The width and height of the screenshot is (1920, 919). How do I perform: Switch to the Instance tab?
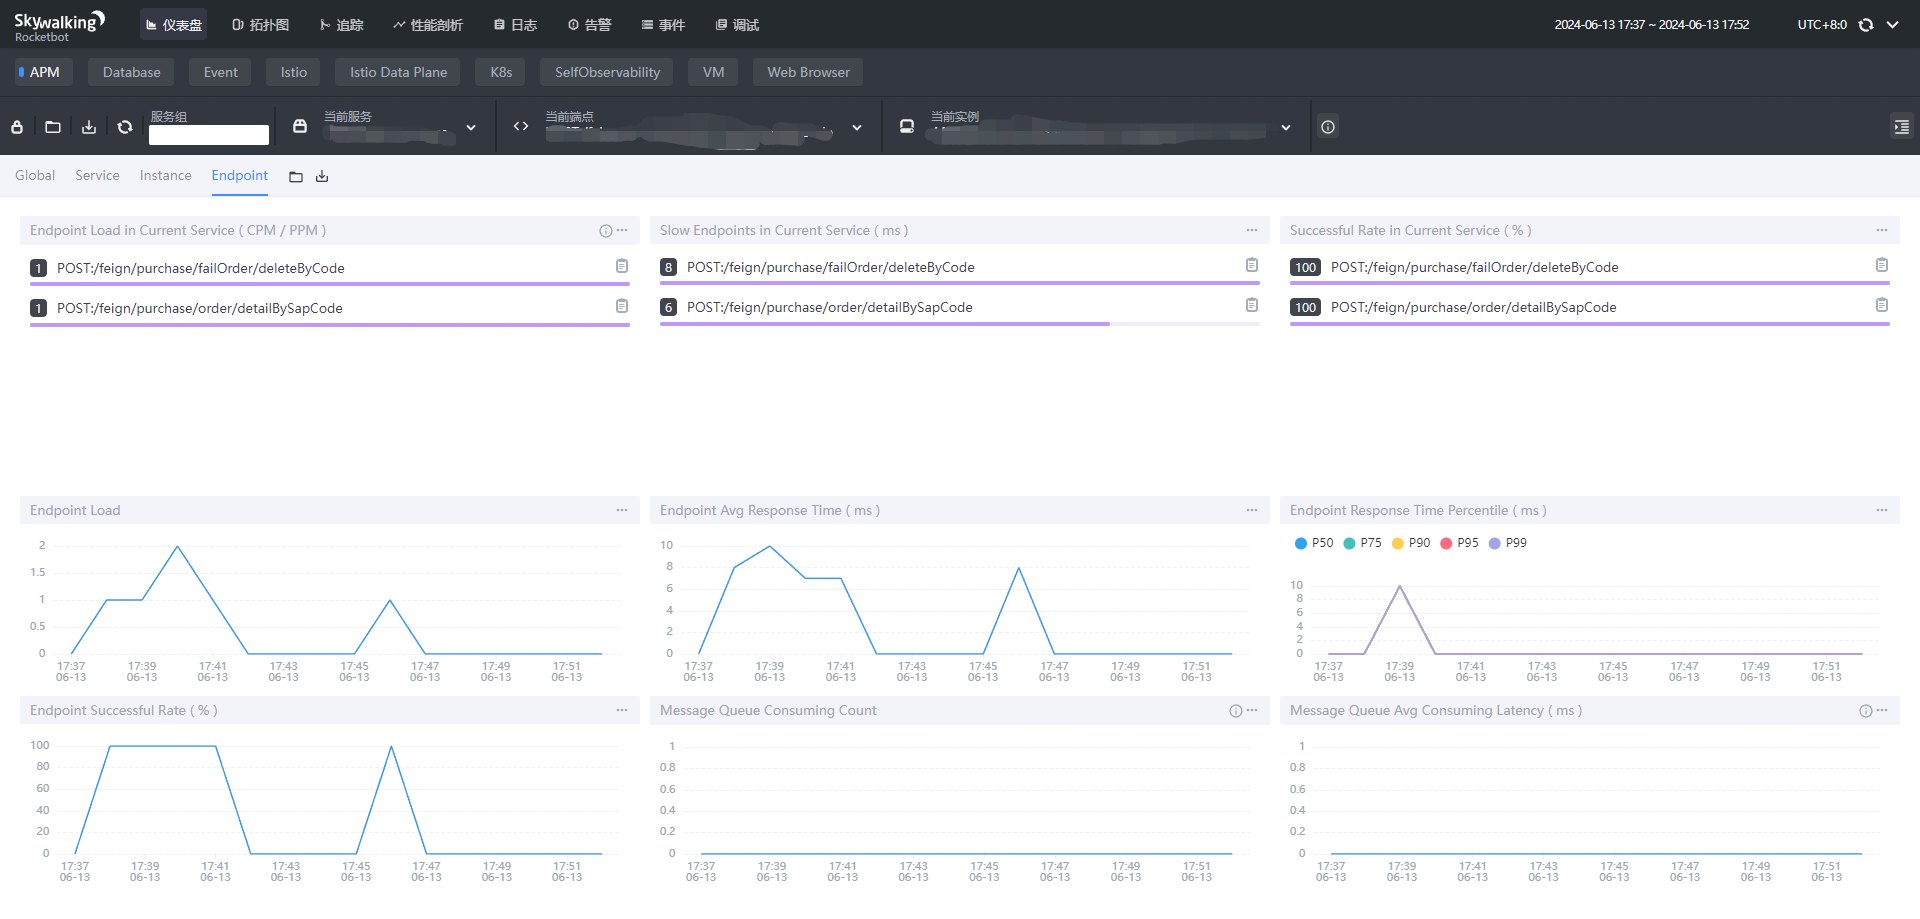[165, 175]
